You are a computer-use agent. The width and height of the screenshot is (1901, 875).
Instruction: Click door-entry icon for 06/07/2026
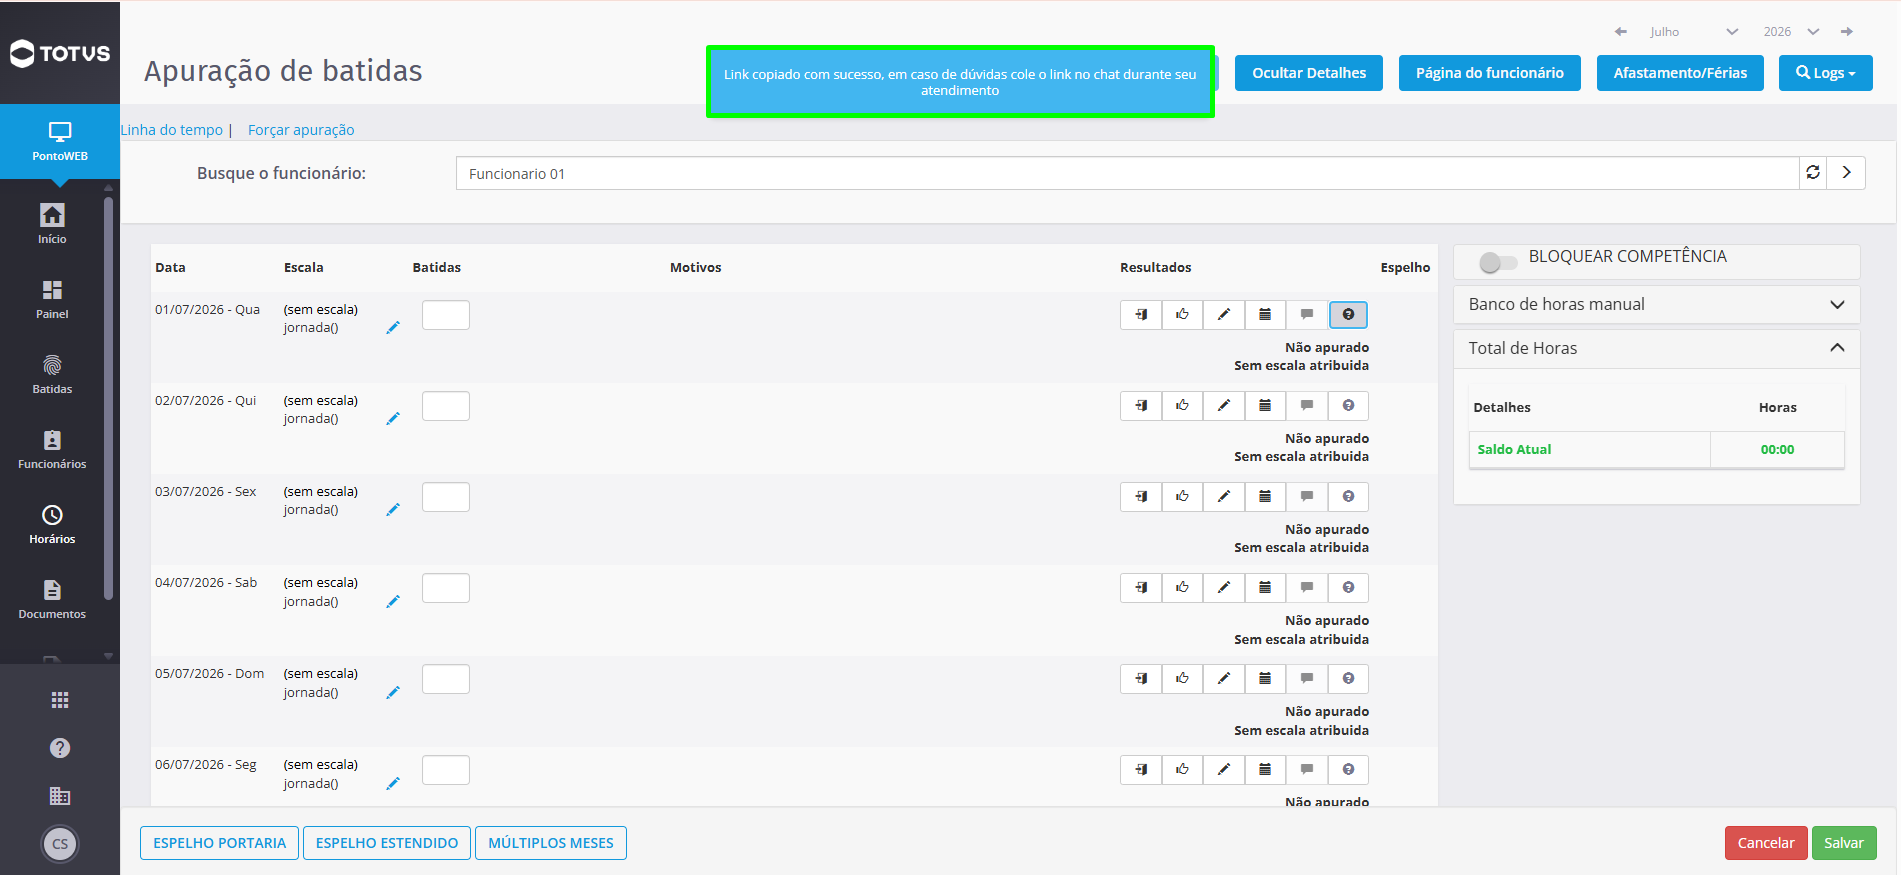click(x=1141, y=770)
